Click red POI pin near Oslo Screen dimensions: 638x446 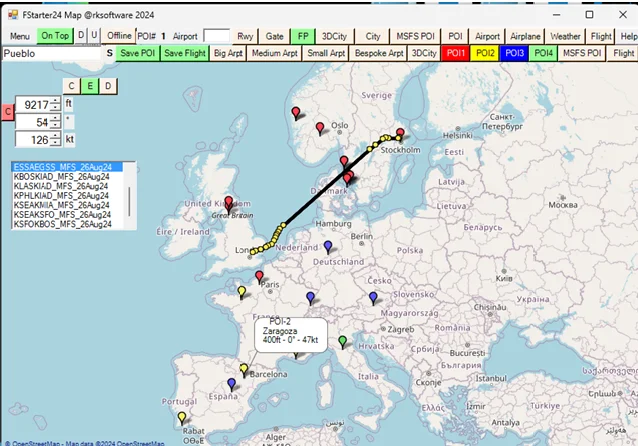[320, 128]
